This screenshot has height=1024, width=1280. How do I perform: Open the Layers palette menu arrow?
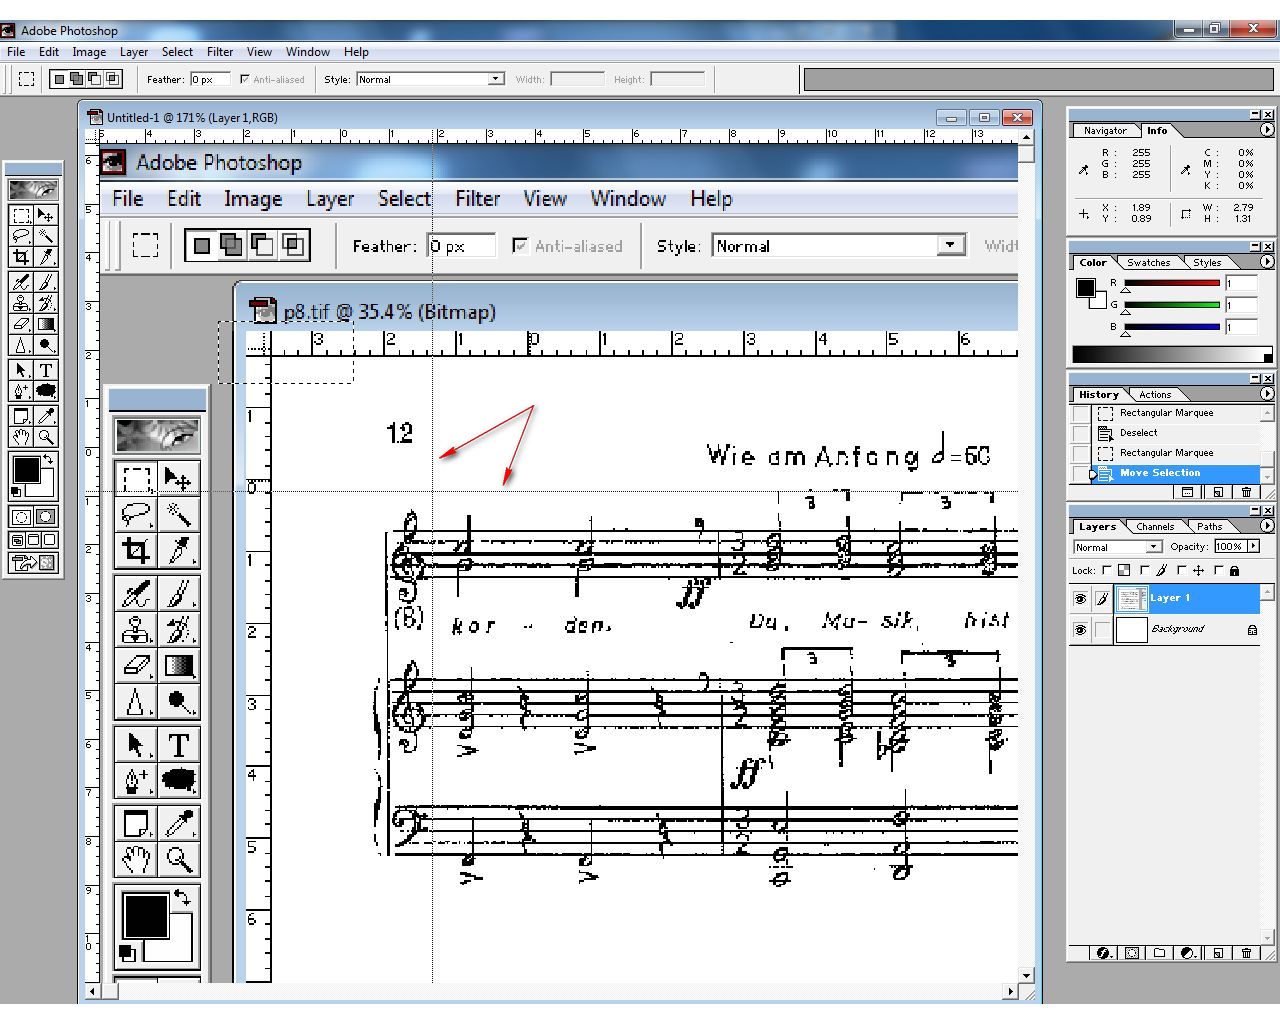1267,526
